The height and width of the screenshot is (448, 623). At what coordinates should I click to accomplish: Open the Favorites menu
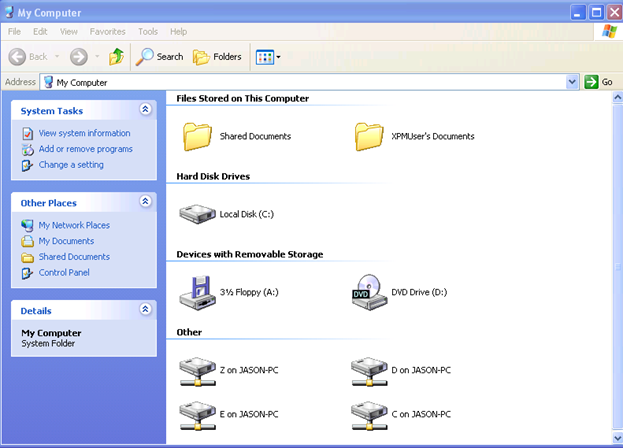click(108, 31)
